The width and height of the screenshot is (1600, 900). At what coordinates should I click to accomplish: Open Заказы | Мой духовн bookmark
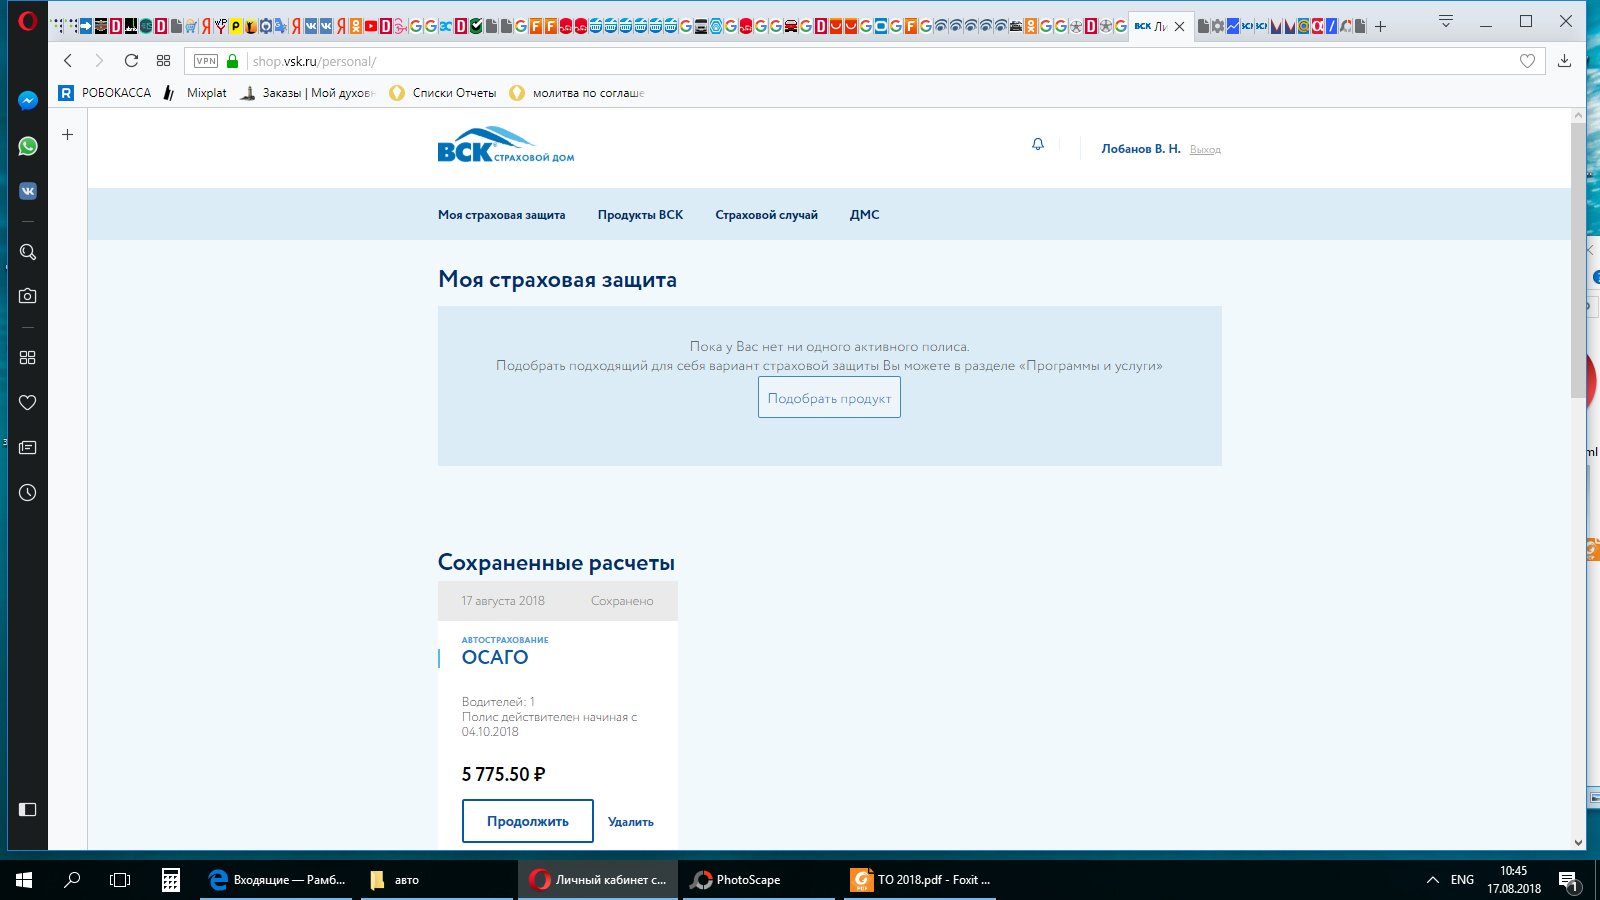(308, 93)
